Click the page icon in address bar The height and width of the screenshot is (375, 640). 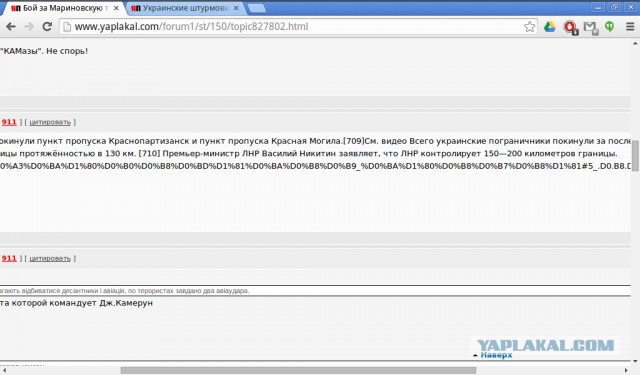point(67,27)
